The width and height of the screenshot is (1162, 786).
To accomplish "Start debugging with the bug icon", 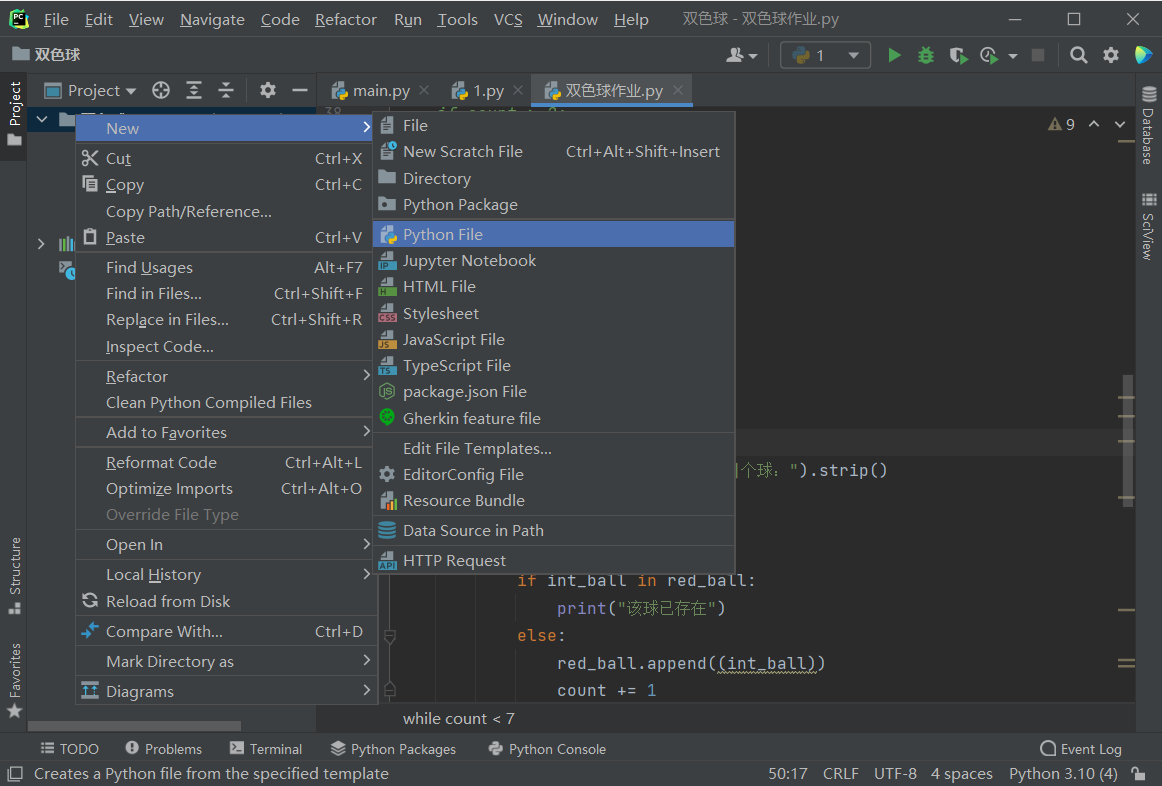I will pyautogui.click(x=926, y=55).
